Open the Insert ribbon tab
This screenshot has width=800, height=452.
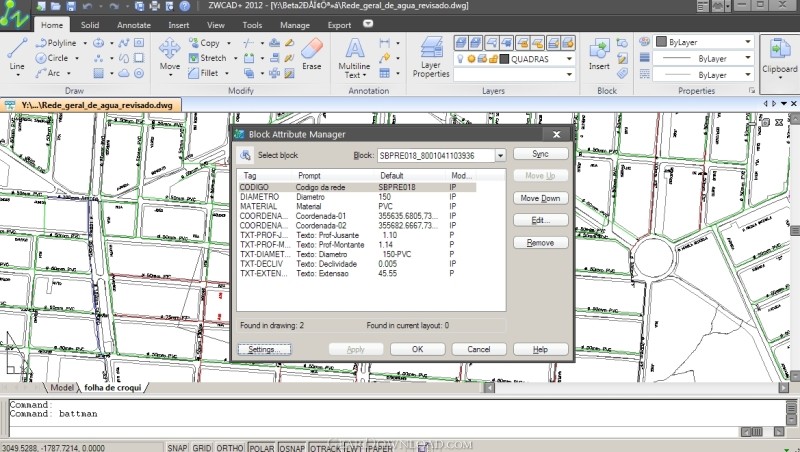point(179,24)
